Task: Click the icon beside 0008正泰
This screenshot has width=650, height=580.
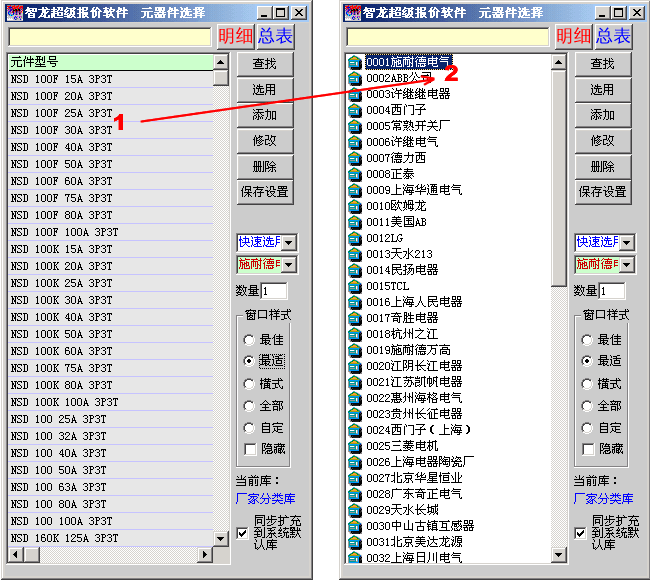Action: (355, 174)
